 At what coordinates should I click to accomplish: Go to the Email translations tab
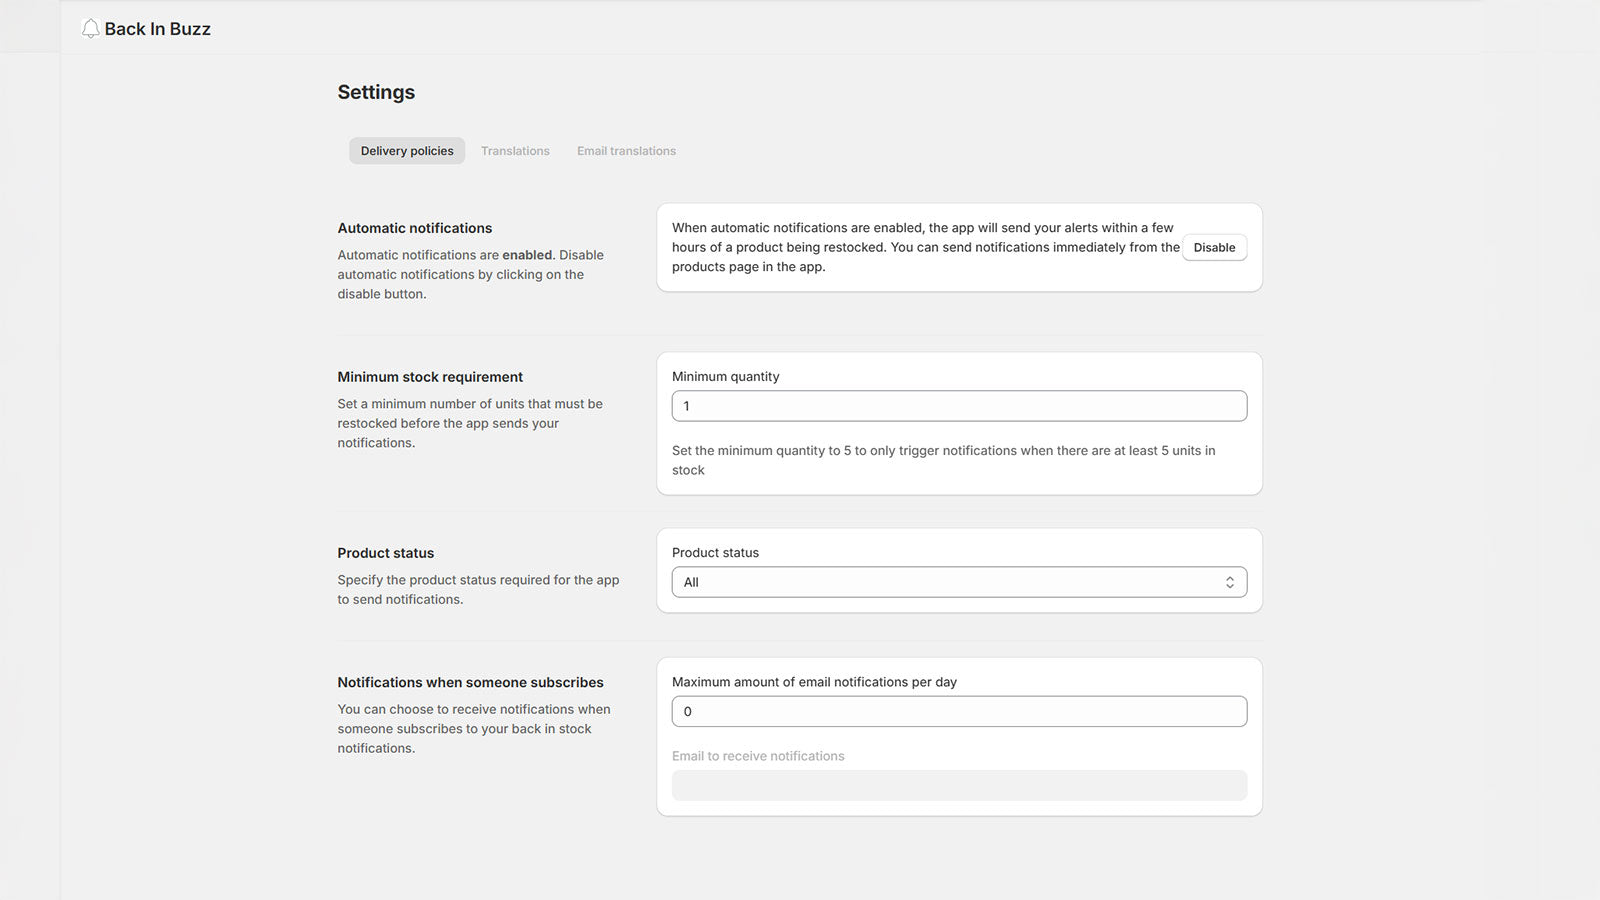tap(626, 151)
